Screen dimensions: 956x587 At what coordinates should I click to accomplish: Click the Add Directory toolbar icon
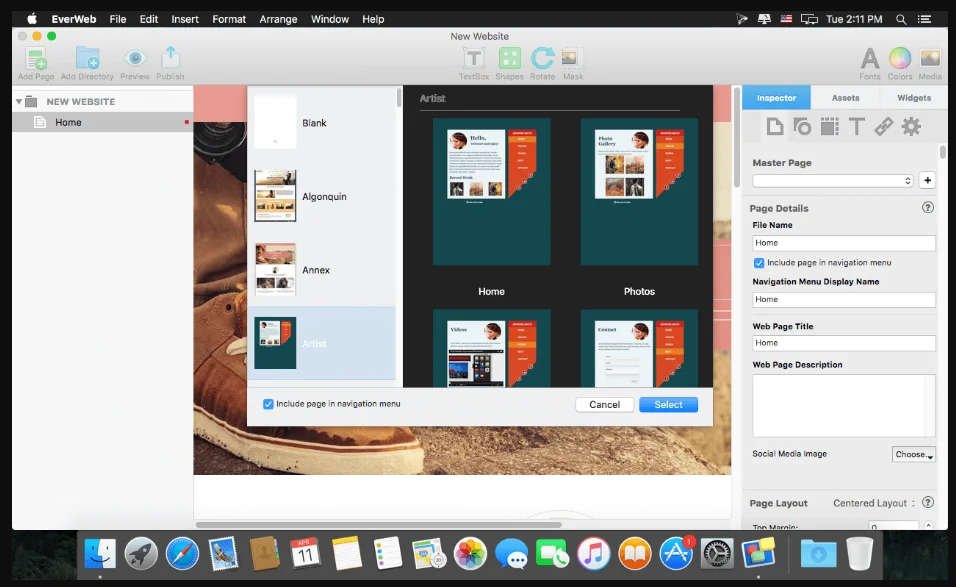tap(87, 59)
